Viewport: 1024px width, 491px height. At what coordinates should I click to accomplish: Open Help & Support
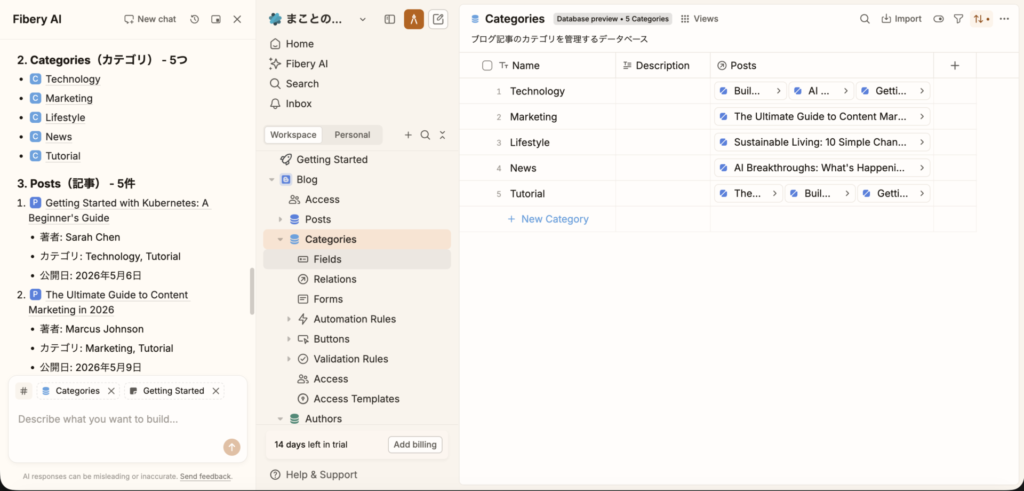(x=313, y=475)
